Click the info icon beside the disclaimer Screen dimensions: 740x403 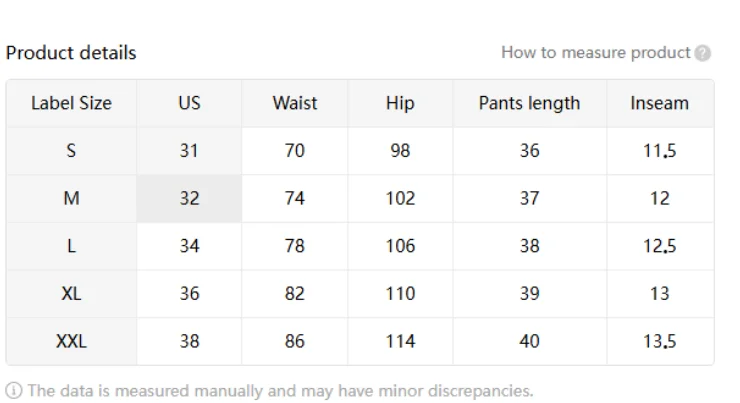pyautogui.click(x=13, y=390)
